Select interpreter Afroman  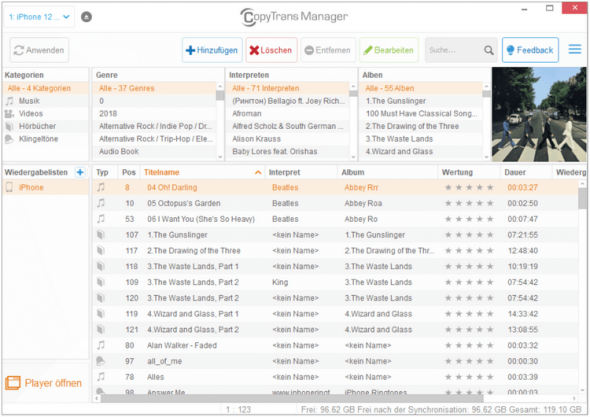[288, 114]
